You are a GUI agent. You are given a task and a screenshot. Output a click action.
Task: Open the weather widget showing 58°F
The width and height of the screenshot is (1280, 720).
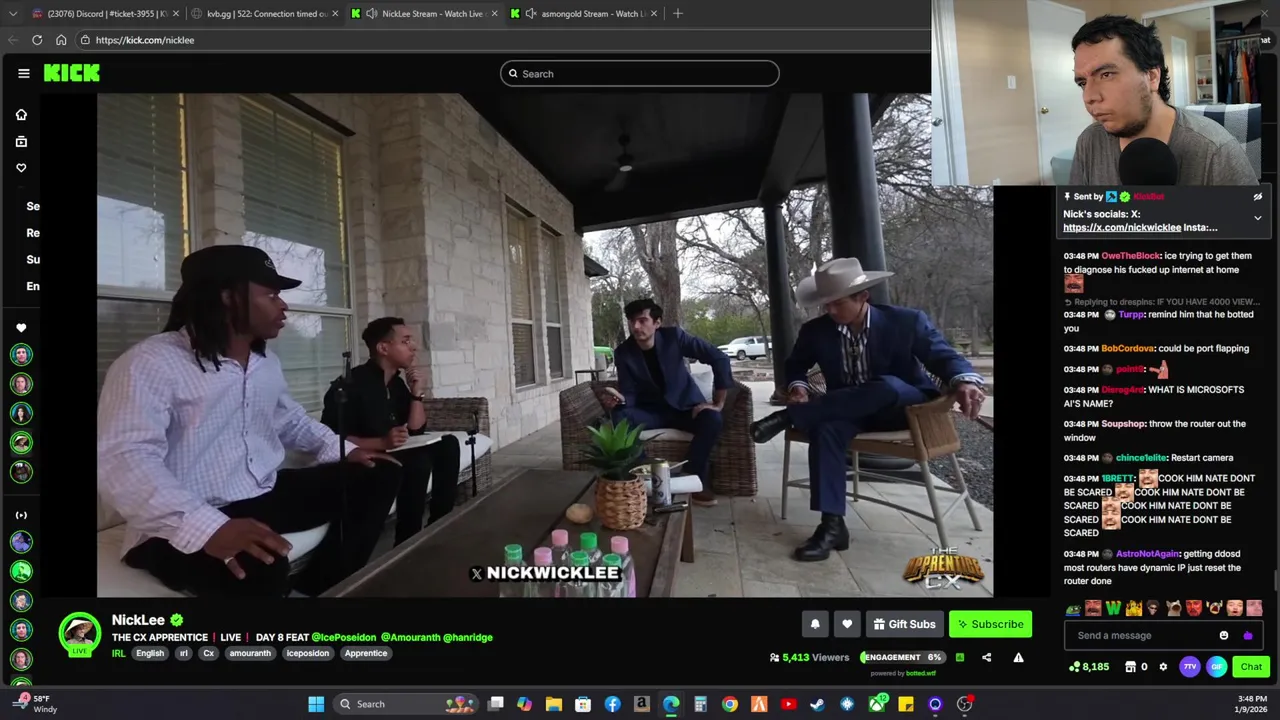33,704
